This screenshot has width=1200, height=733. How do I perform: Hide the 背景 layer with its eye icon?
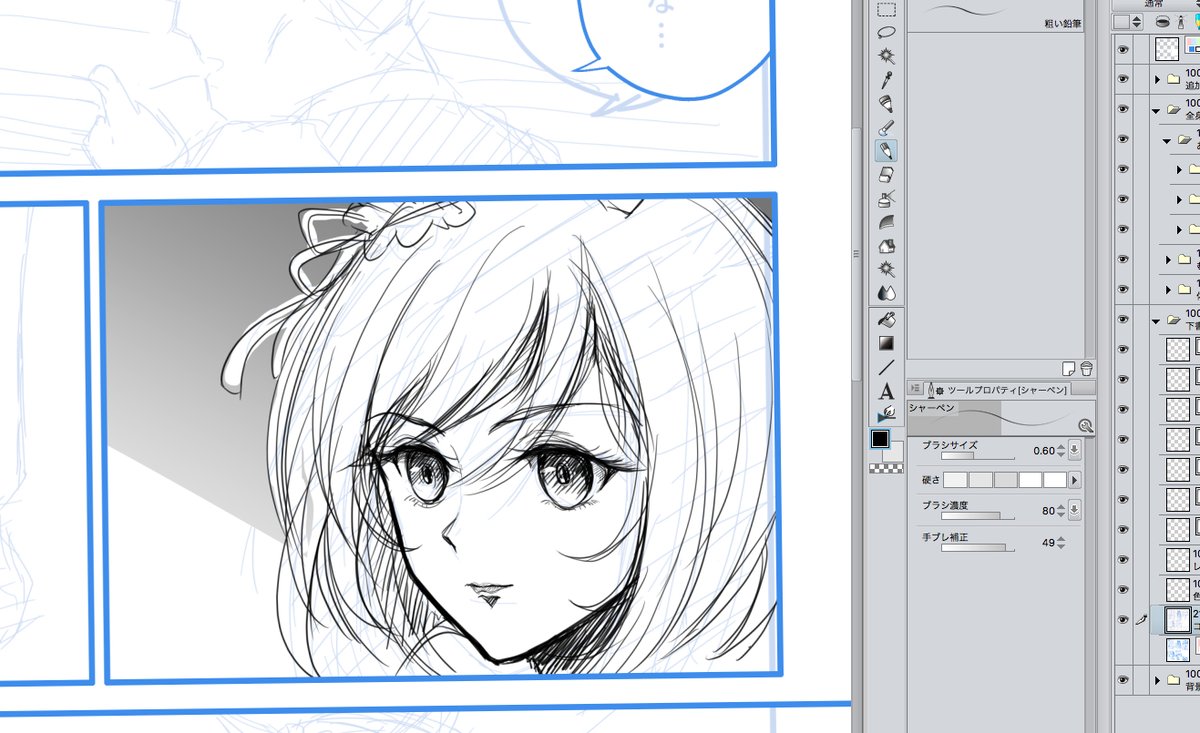click(1122, 678)
